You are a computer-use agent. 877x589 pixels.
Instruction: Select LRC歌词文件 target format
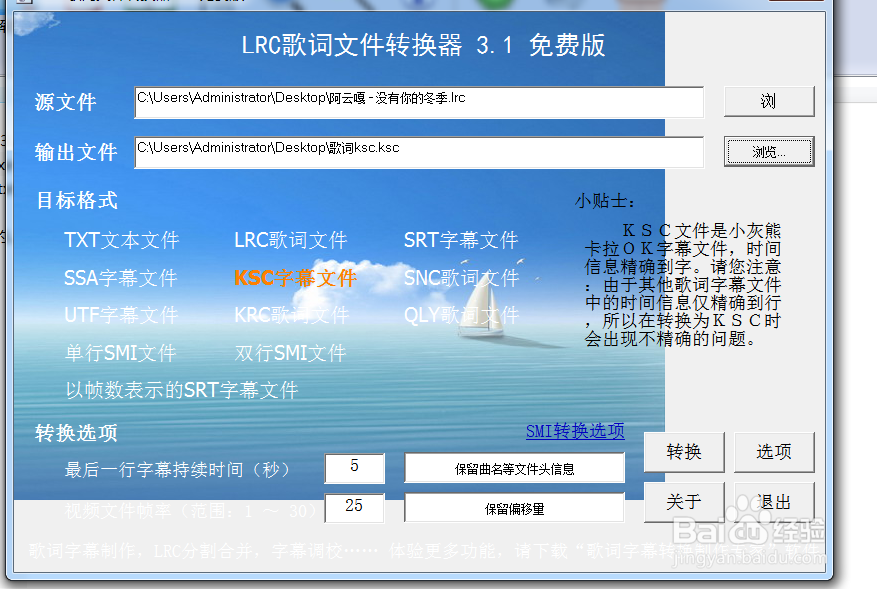291,240
